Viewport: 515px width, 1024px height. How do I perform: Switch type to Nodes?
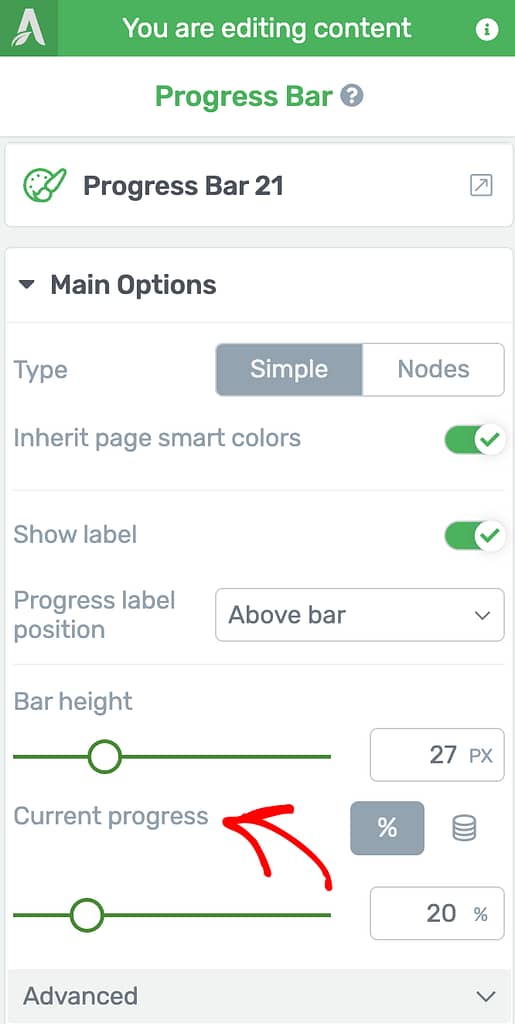click(x=433, y=370)
